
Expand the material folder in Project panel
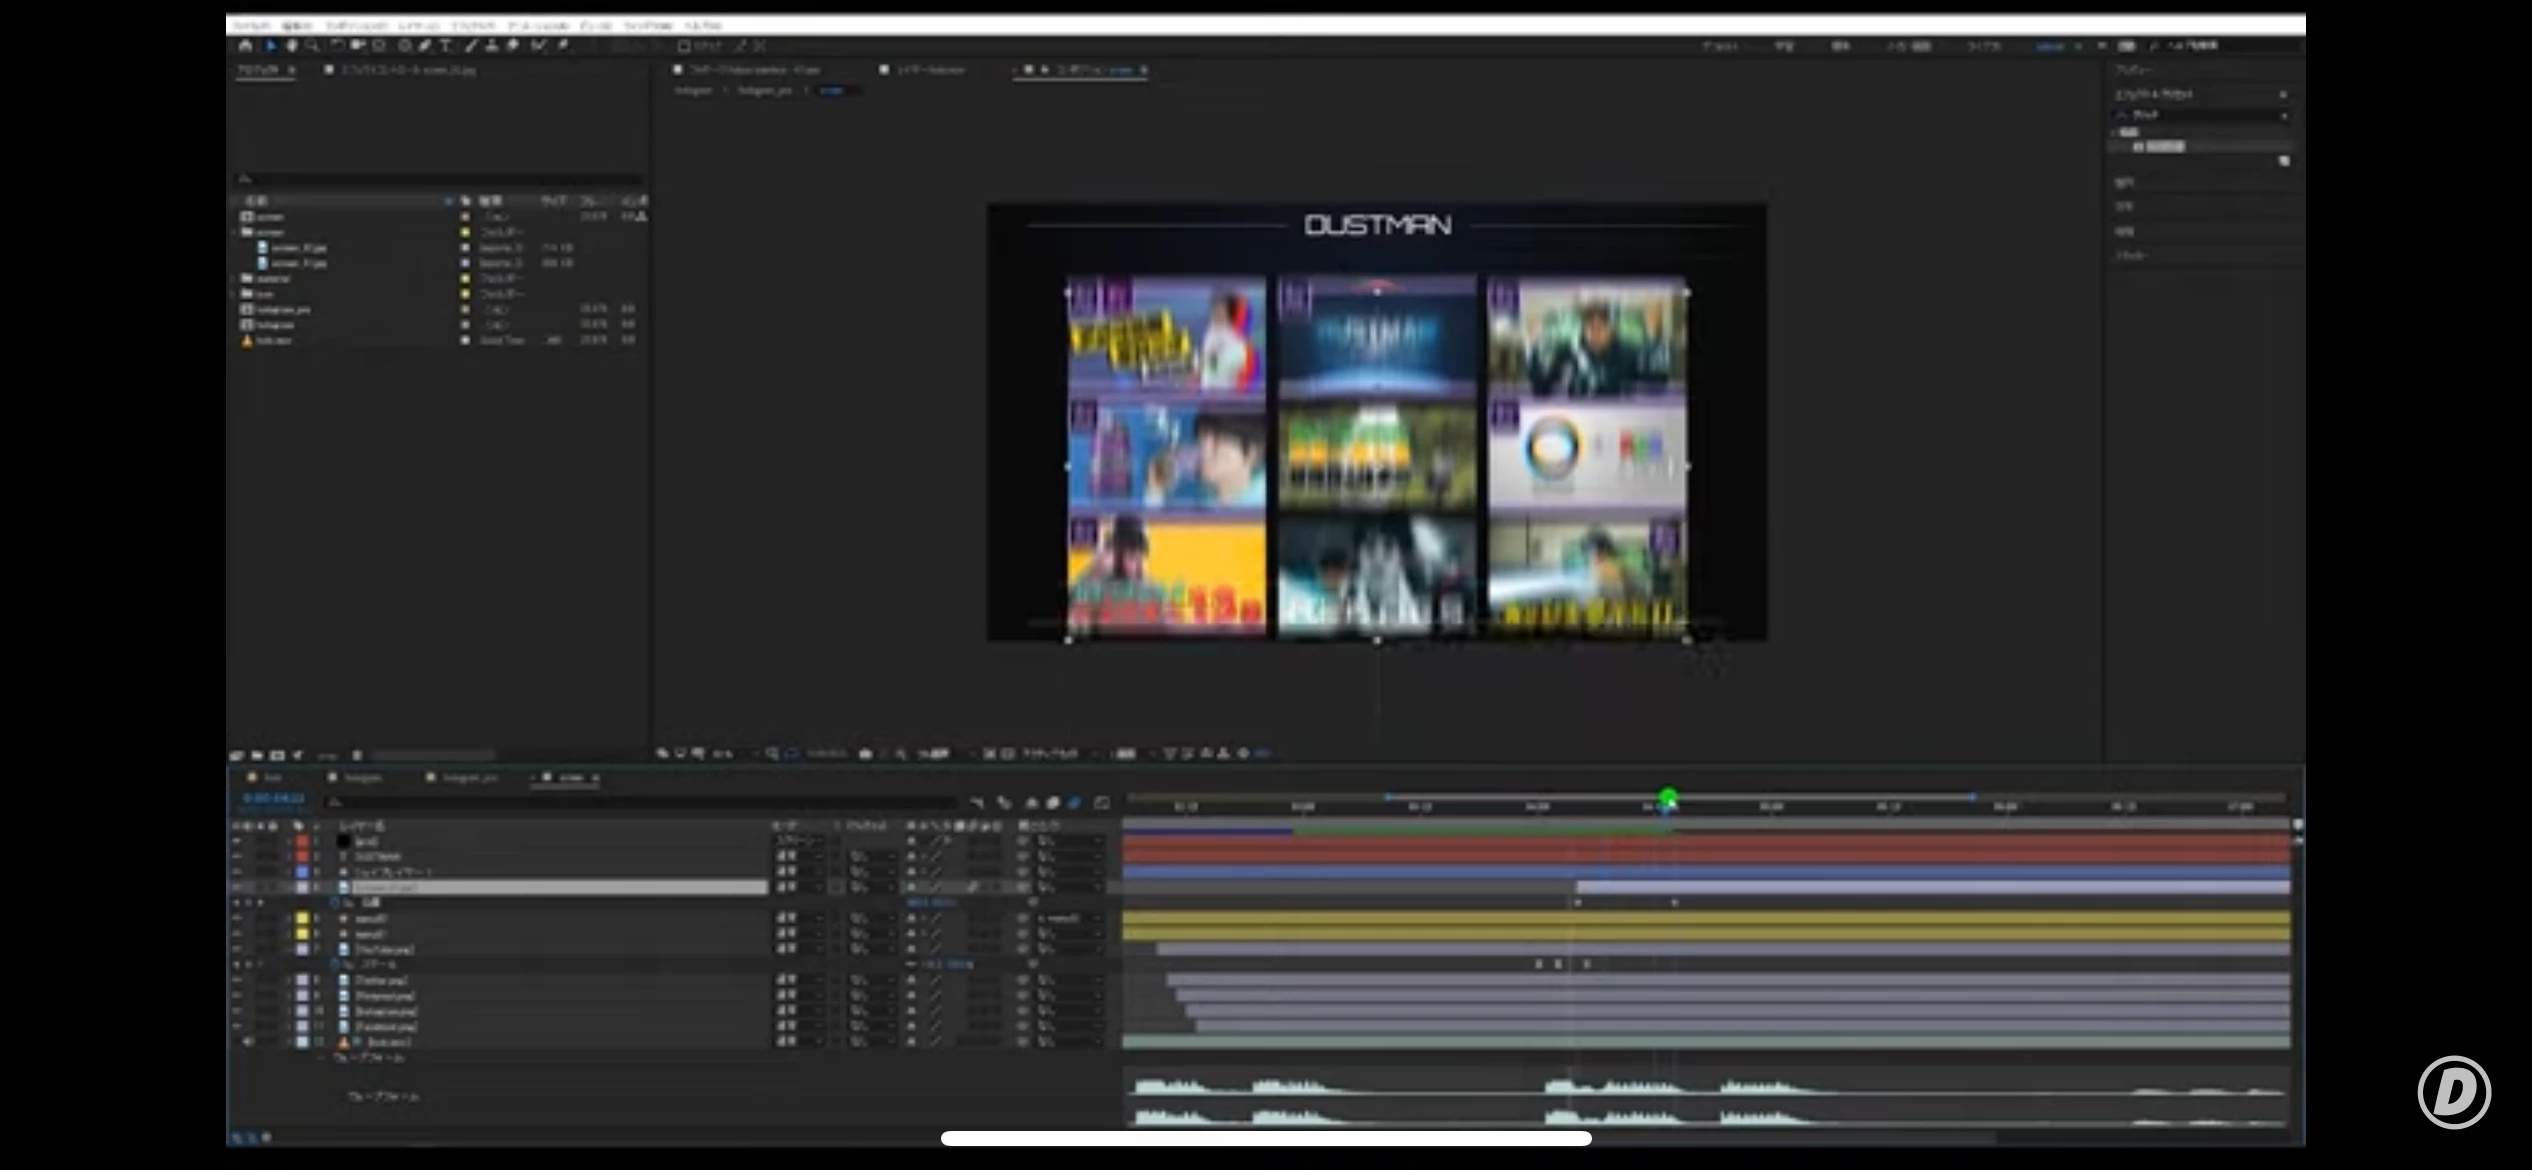pyautogui.click(x=235, y=279)
